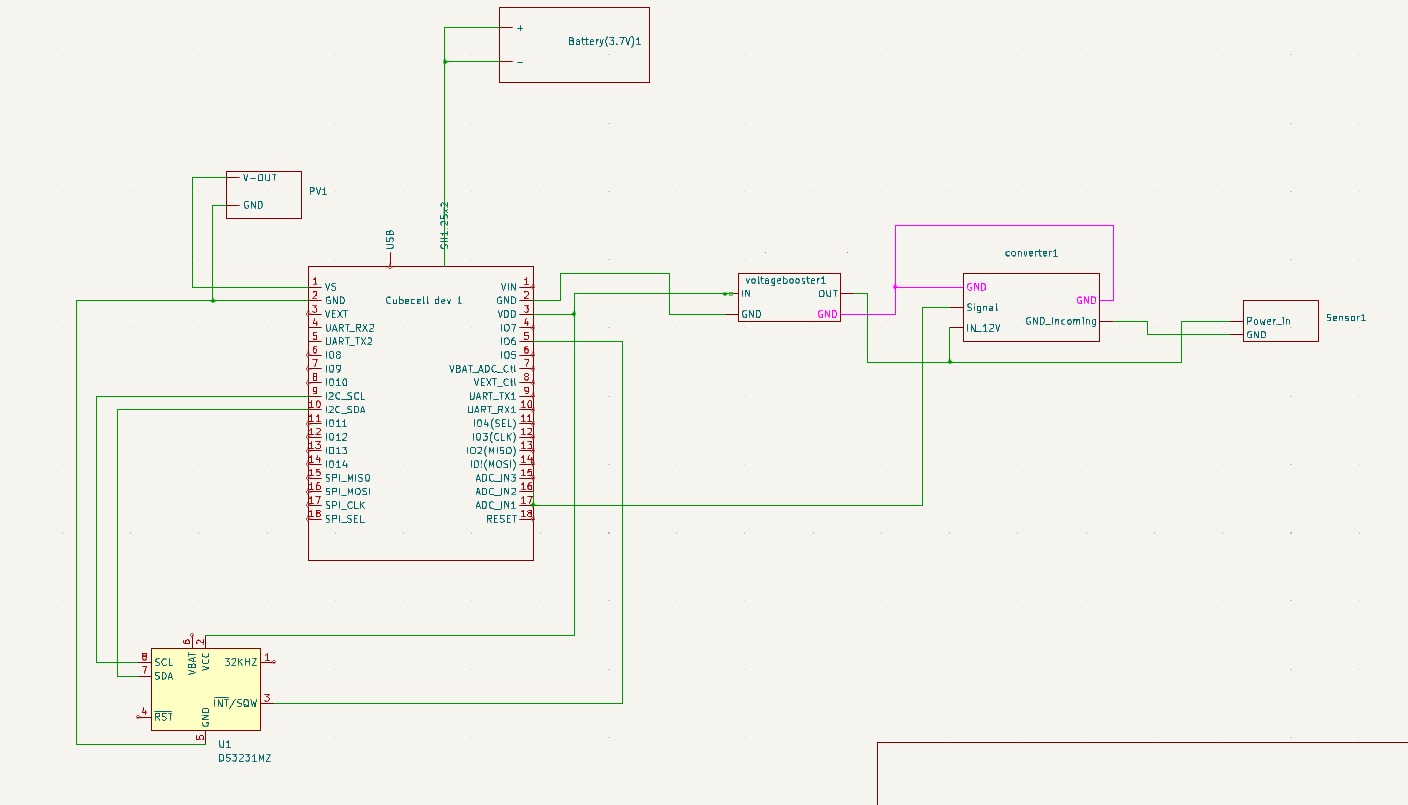Select the I2C_SDA pin on Cubecell
Viewport: 1408px width, 805px height.
pos(345,410)
